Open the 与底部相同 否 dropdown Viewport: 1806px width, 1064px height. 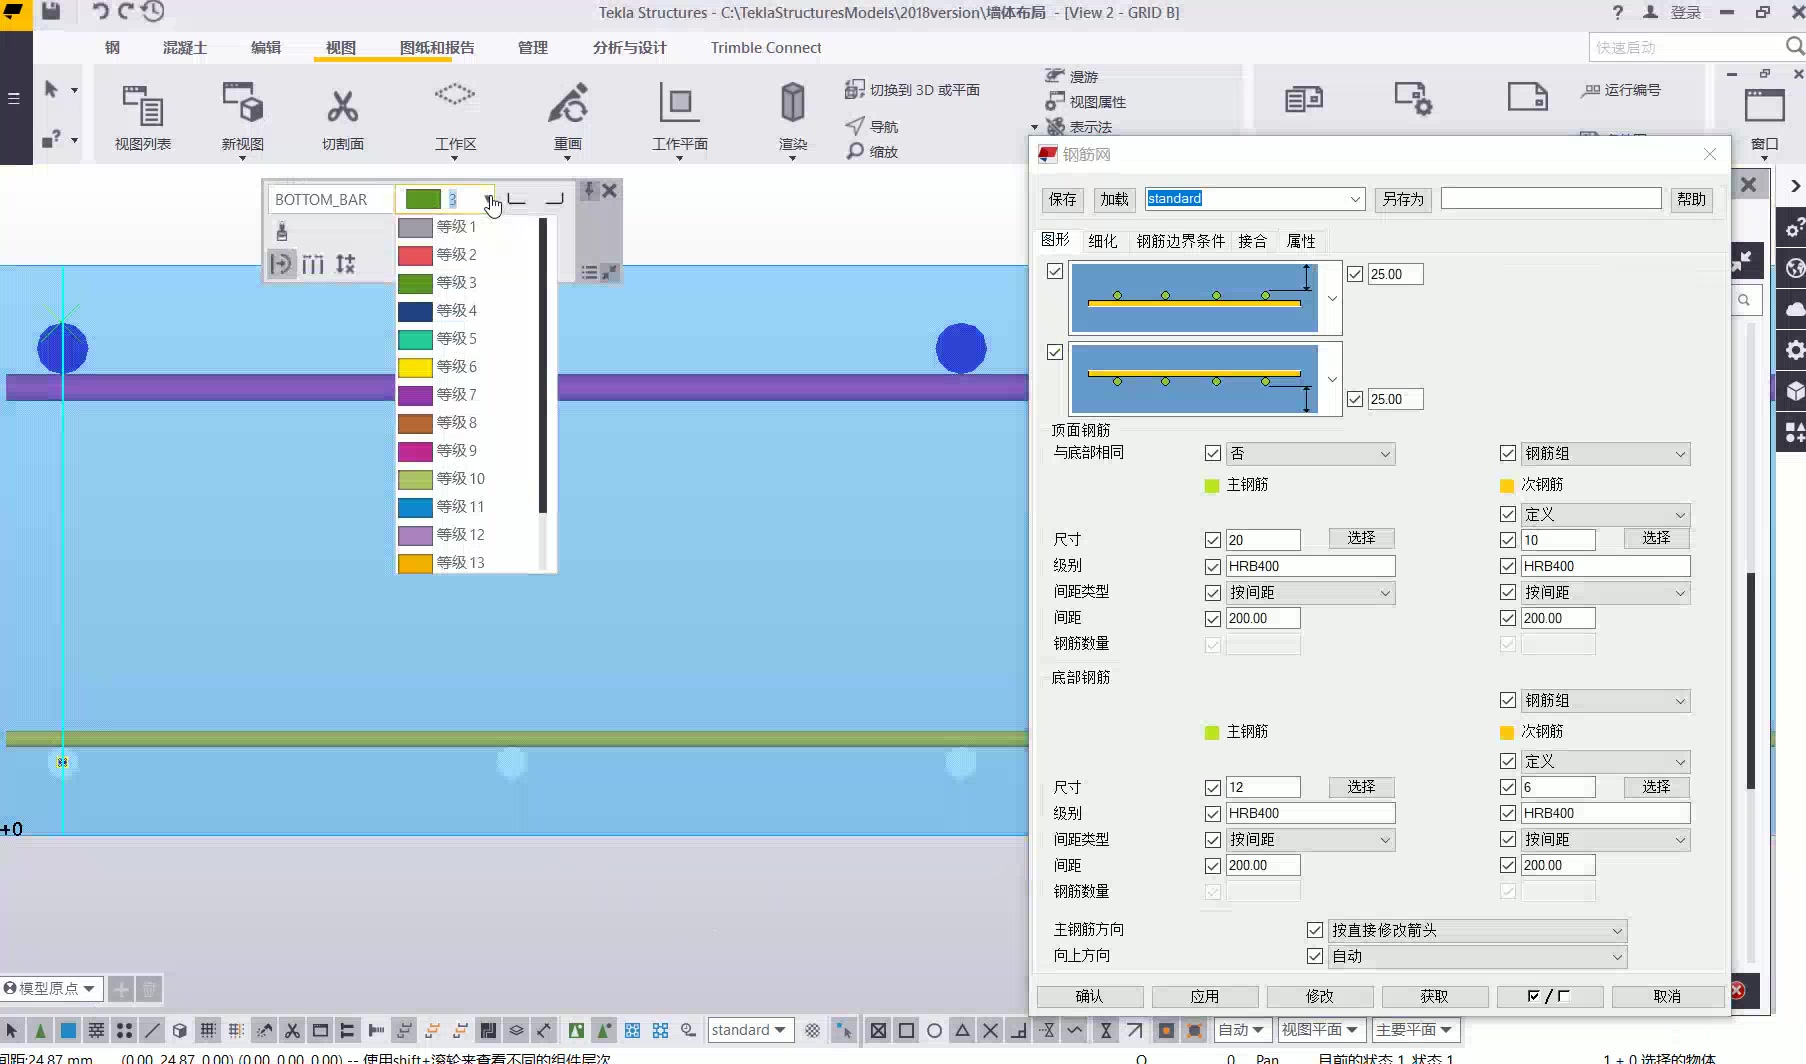1310,454
